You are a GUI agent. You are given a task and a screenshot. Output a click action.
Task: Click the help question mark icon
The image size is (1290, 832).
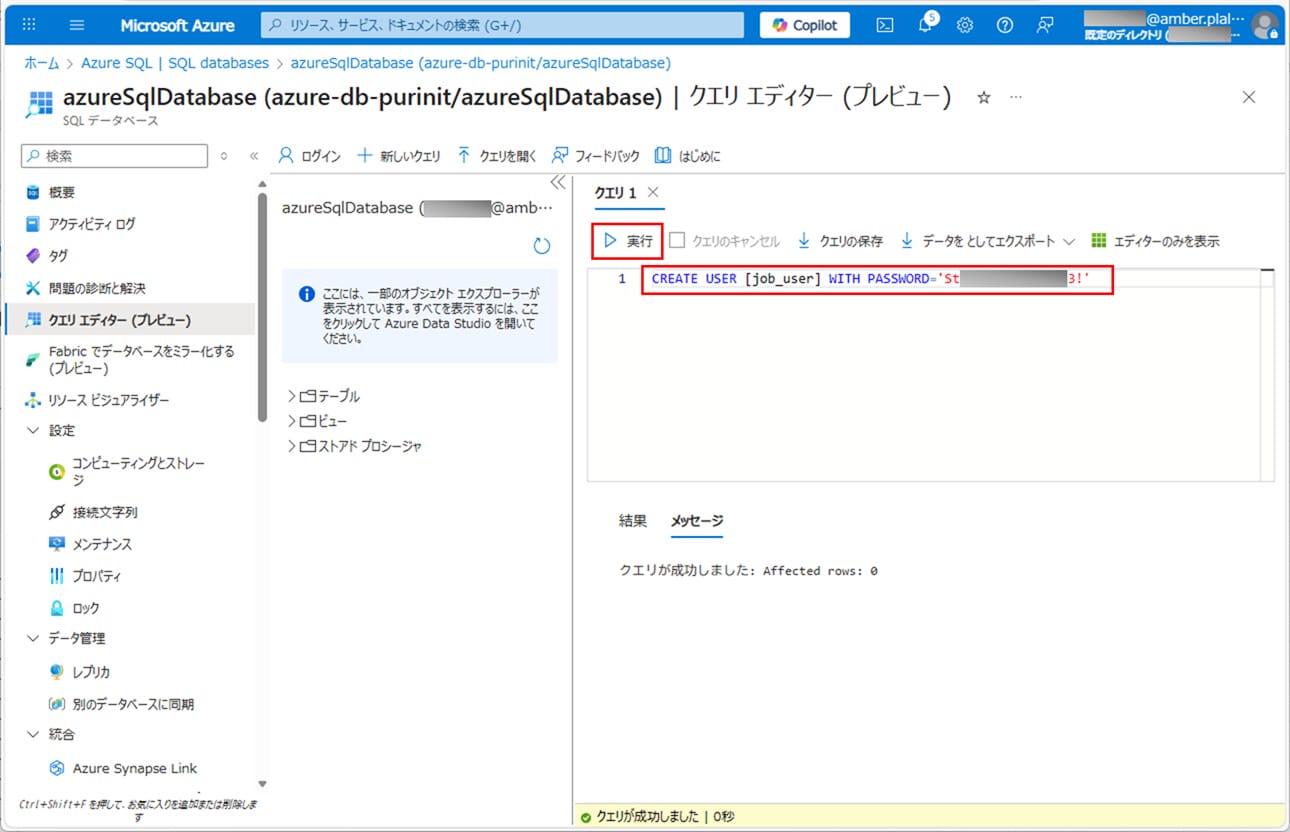coord(1005,25)
